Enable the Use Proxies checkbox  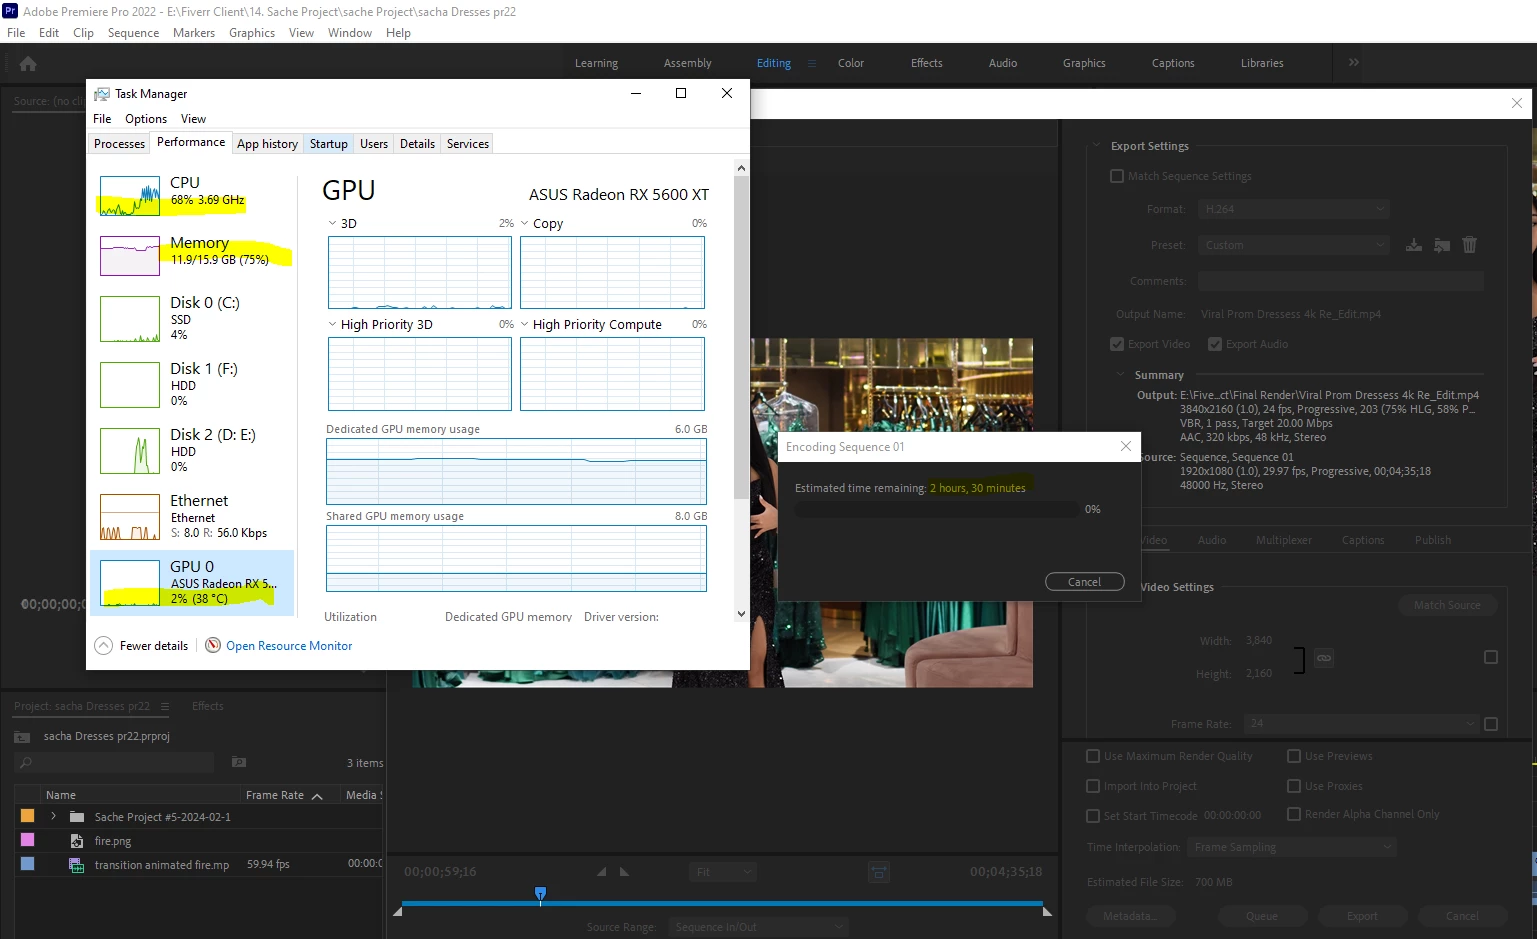tap(1294, 786)
